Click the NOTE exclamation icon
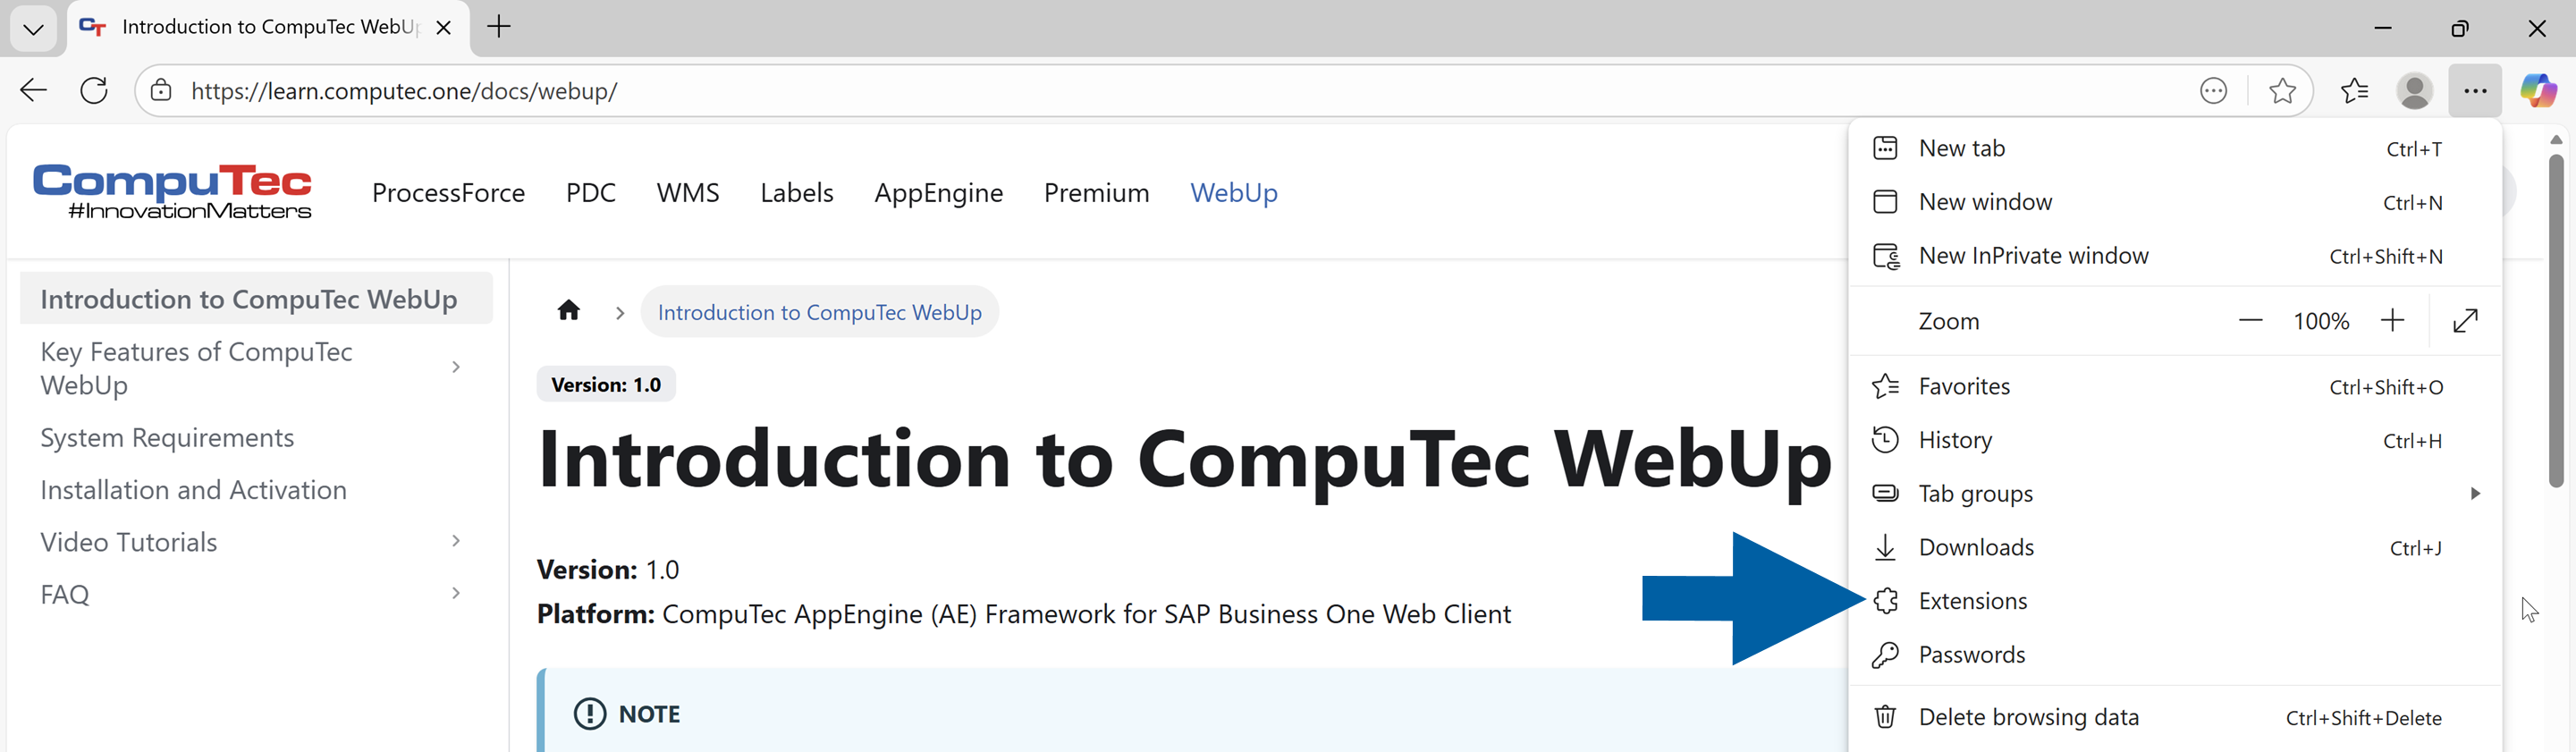 coord(590,714)
